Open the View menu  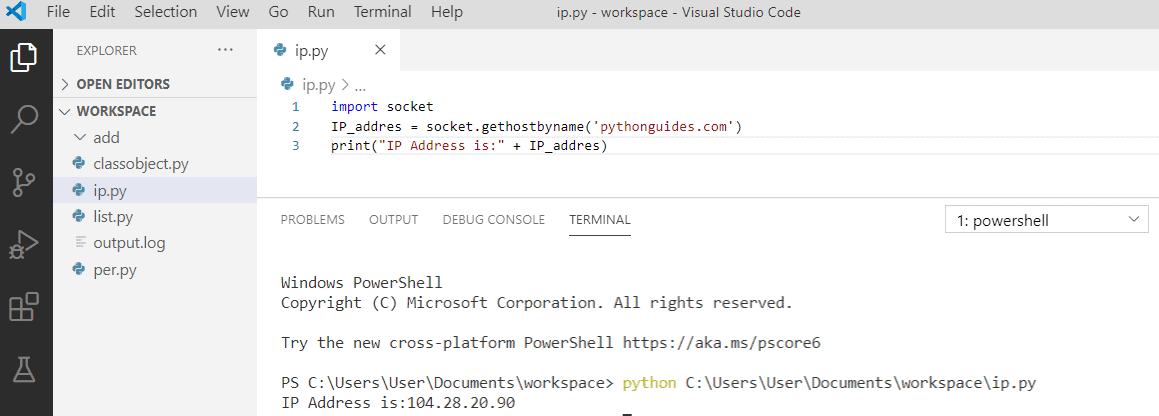click(x=234, y=12)
